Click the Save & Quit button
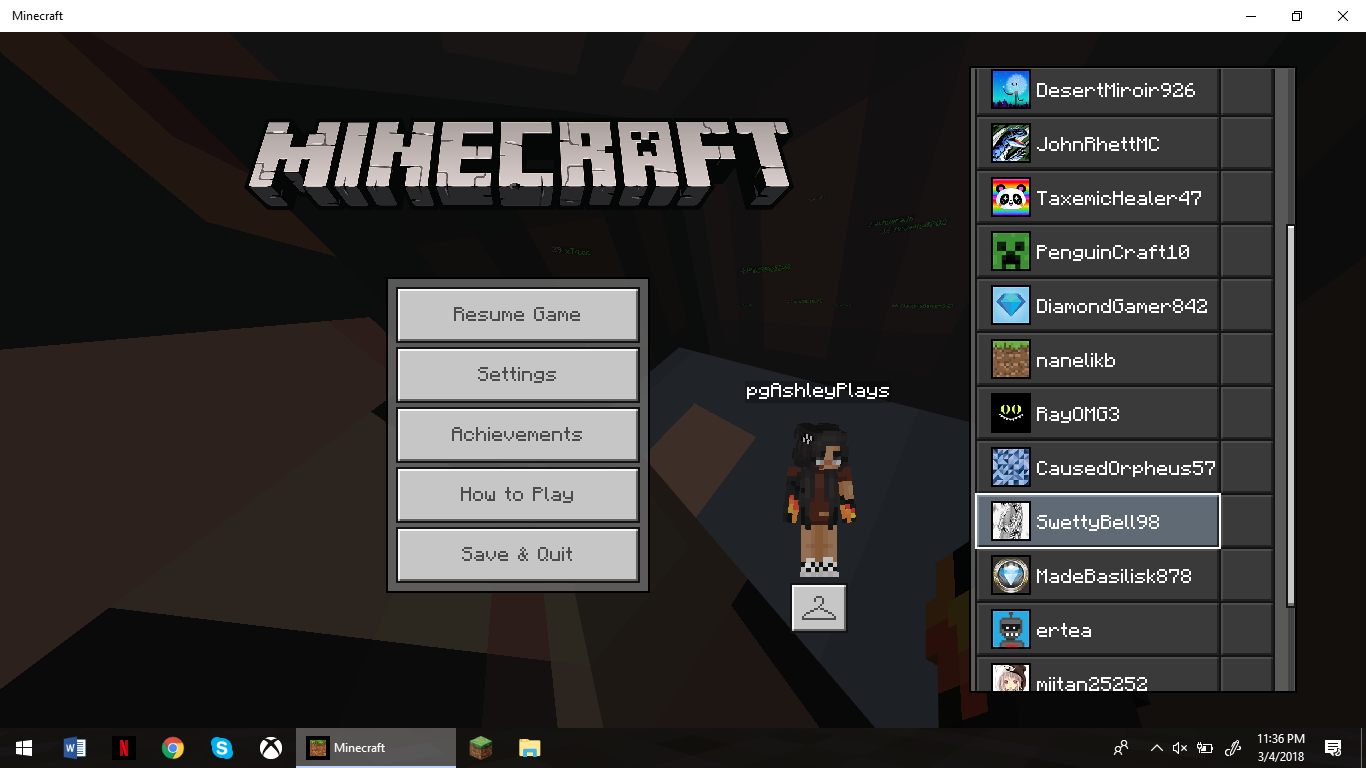Image resolution: width=1366 pixels, height=768 pixels. coord(518,555)
